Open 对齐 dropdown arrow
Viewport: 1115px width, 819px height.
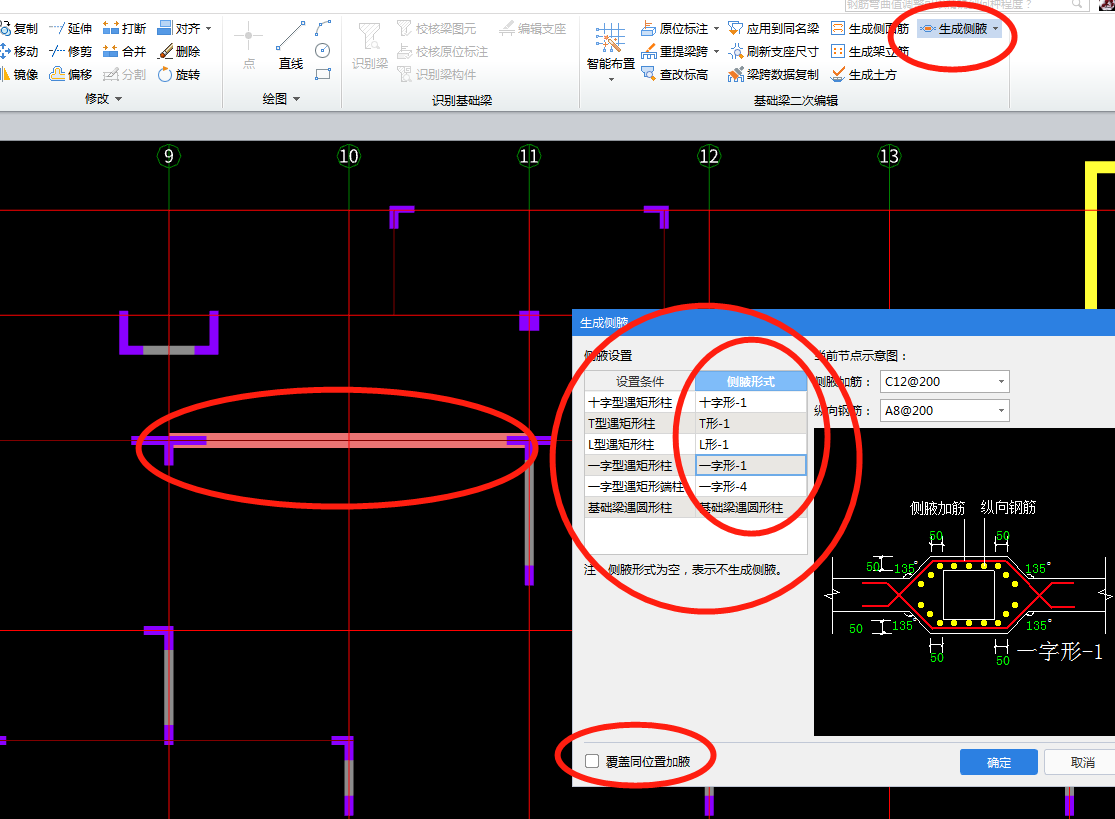pos(208,28)
